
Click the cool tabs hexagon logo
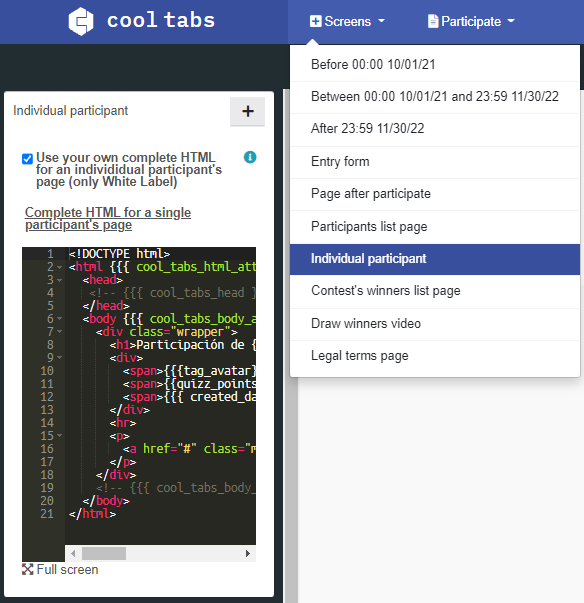[81, 21]
